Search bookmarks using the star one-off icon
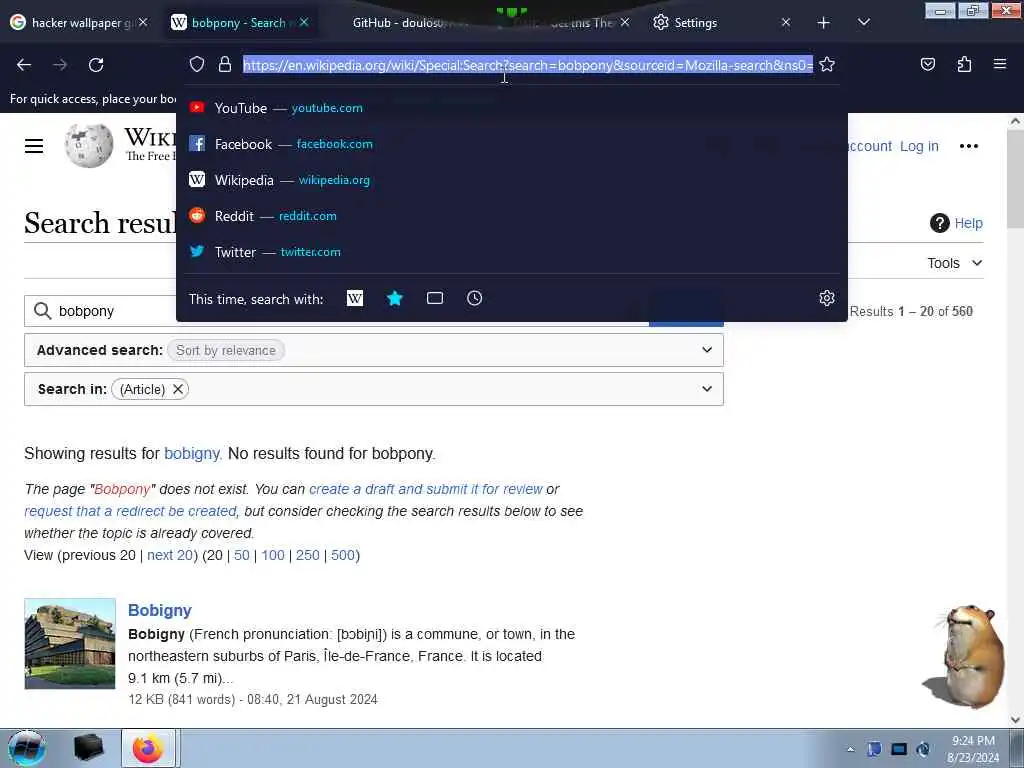Viewport: 1024px width, 768px height. [395, 298]
